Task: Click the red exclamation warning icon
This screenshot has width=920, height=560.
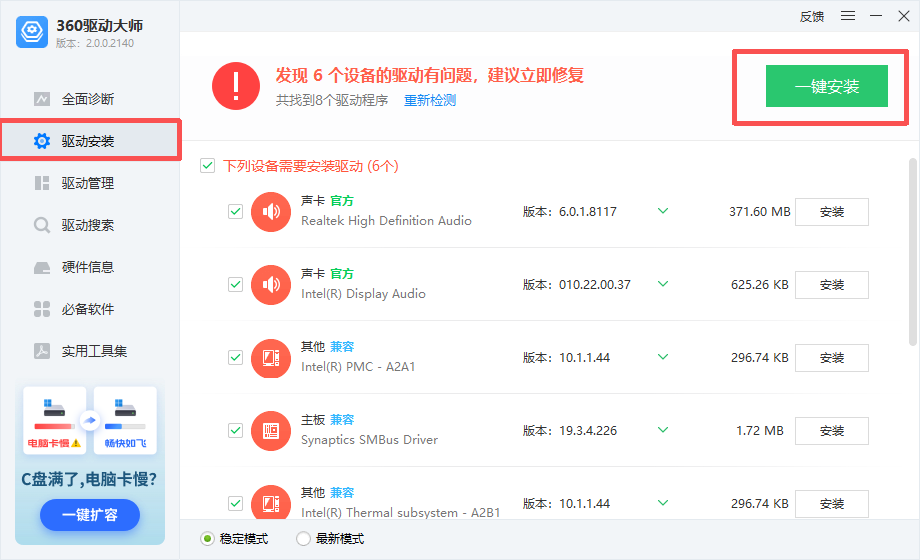Action: click(236, 86)
